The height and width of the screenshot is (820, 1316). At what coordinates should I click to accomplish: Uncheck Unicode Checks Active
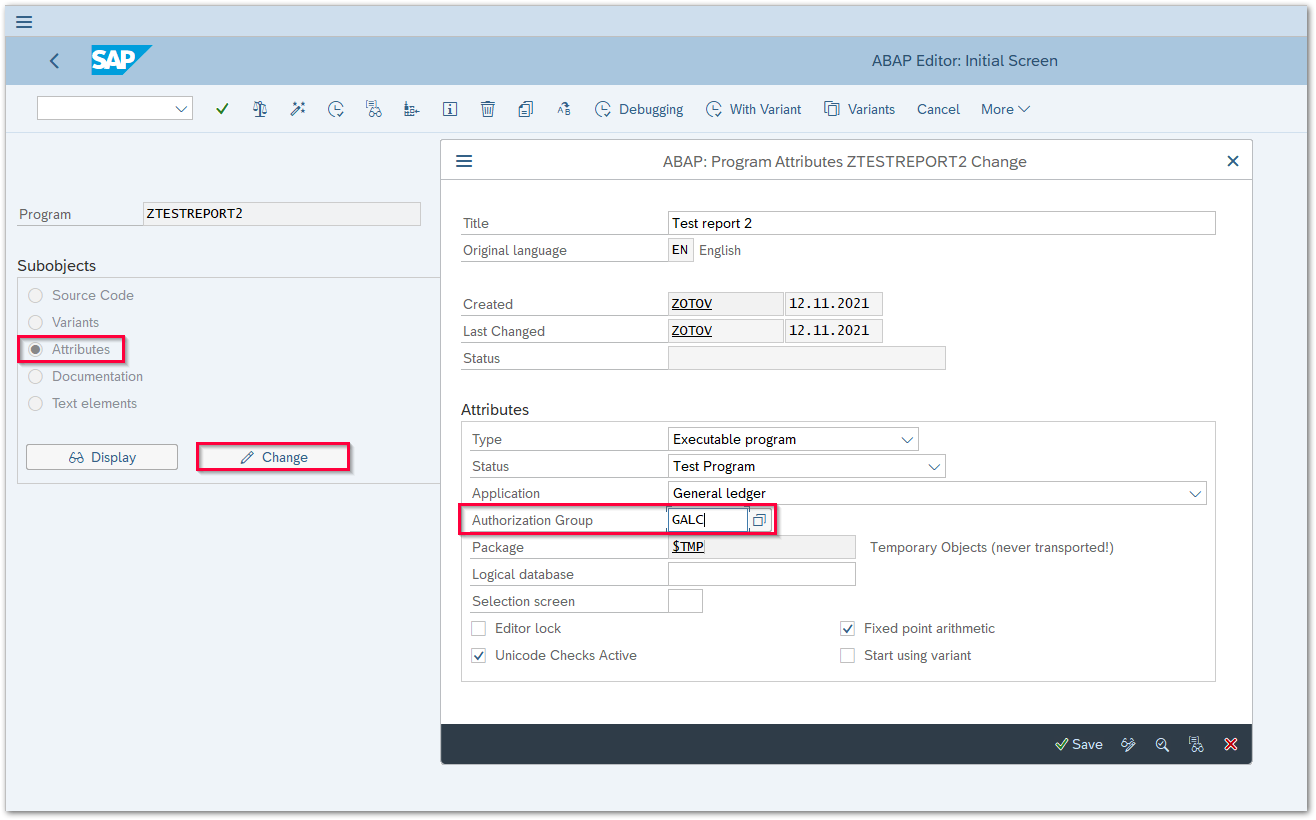(x=479, y=655)
